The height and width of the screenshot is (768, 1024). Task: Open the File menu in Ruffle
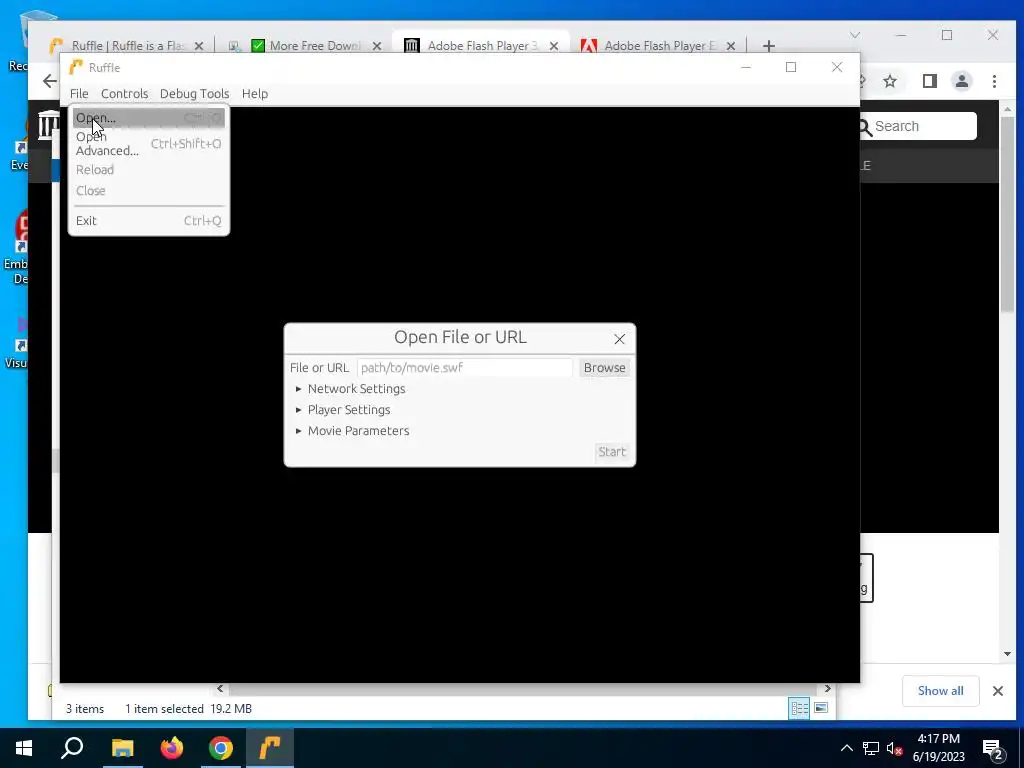[x=79, y=93]
